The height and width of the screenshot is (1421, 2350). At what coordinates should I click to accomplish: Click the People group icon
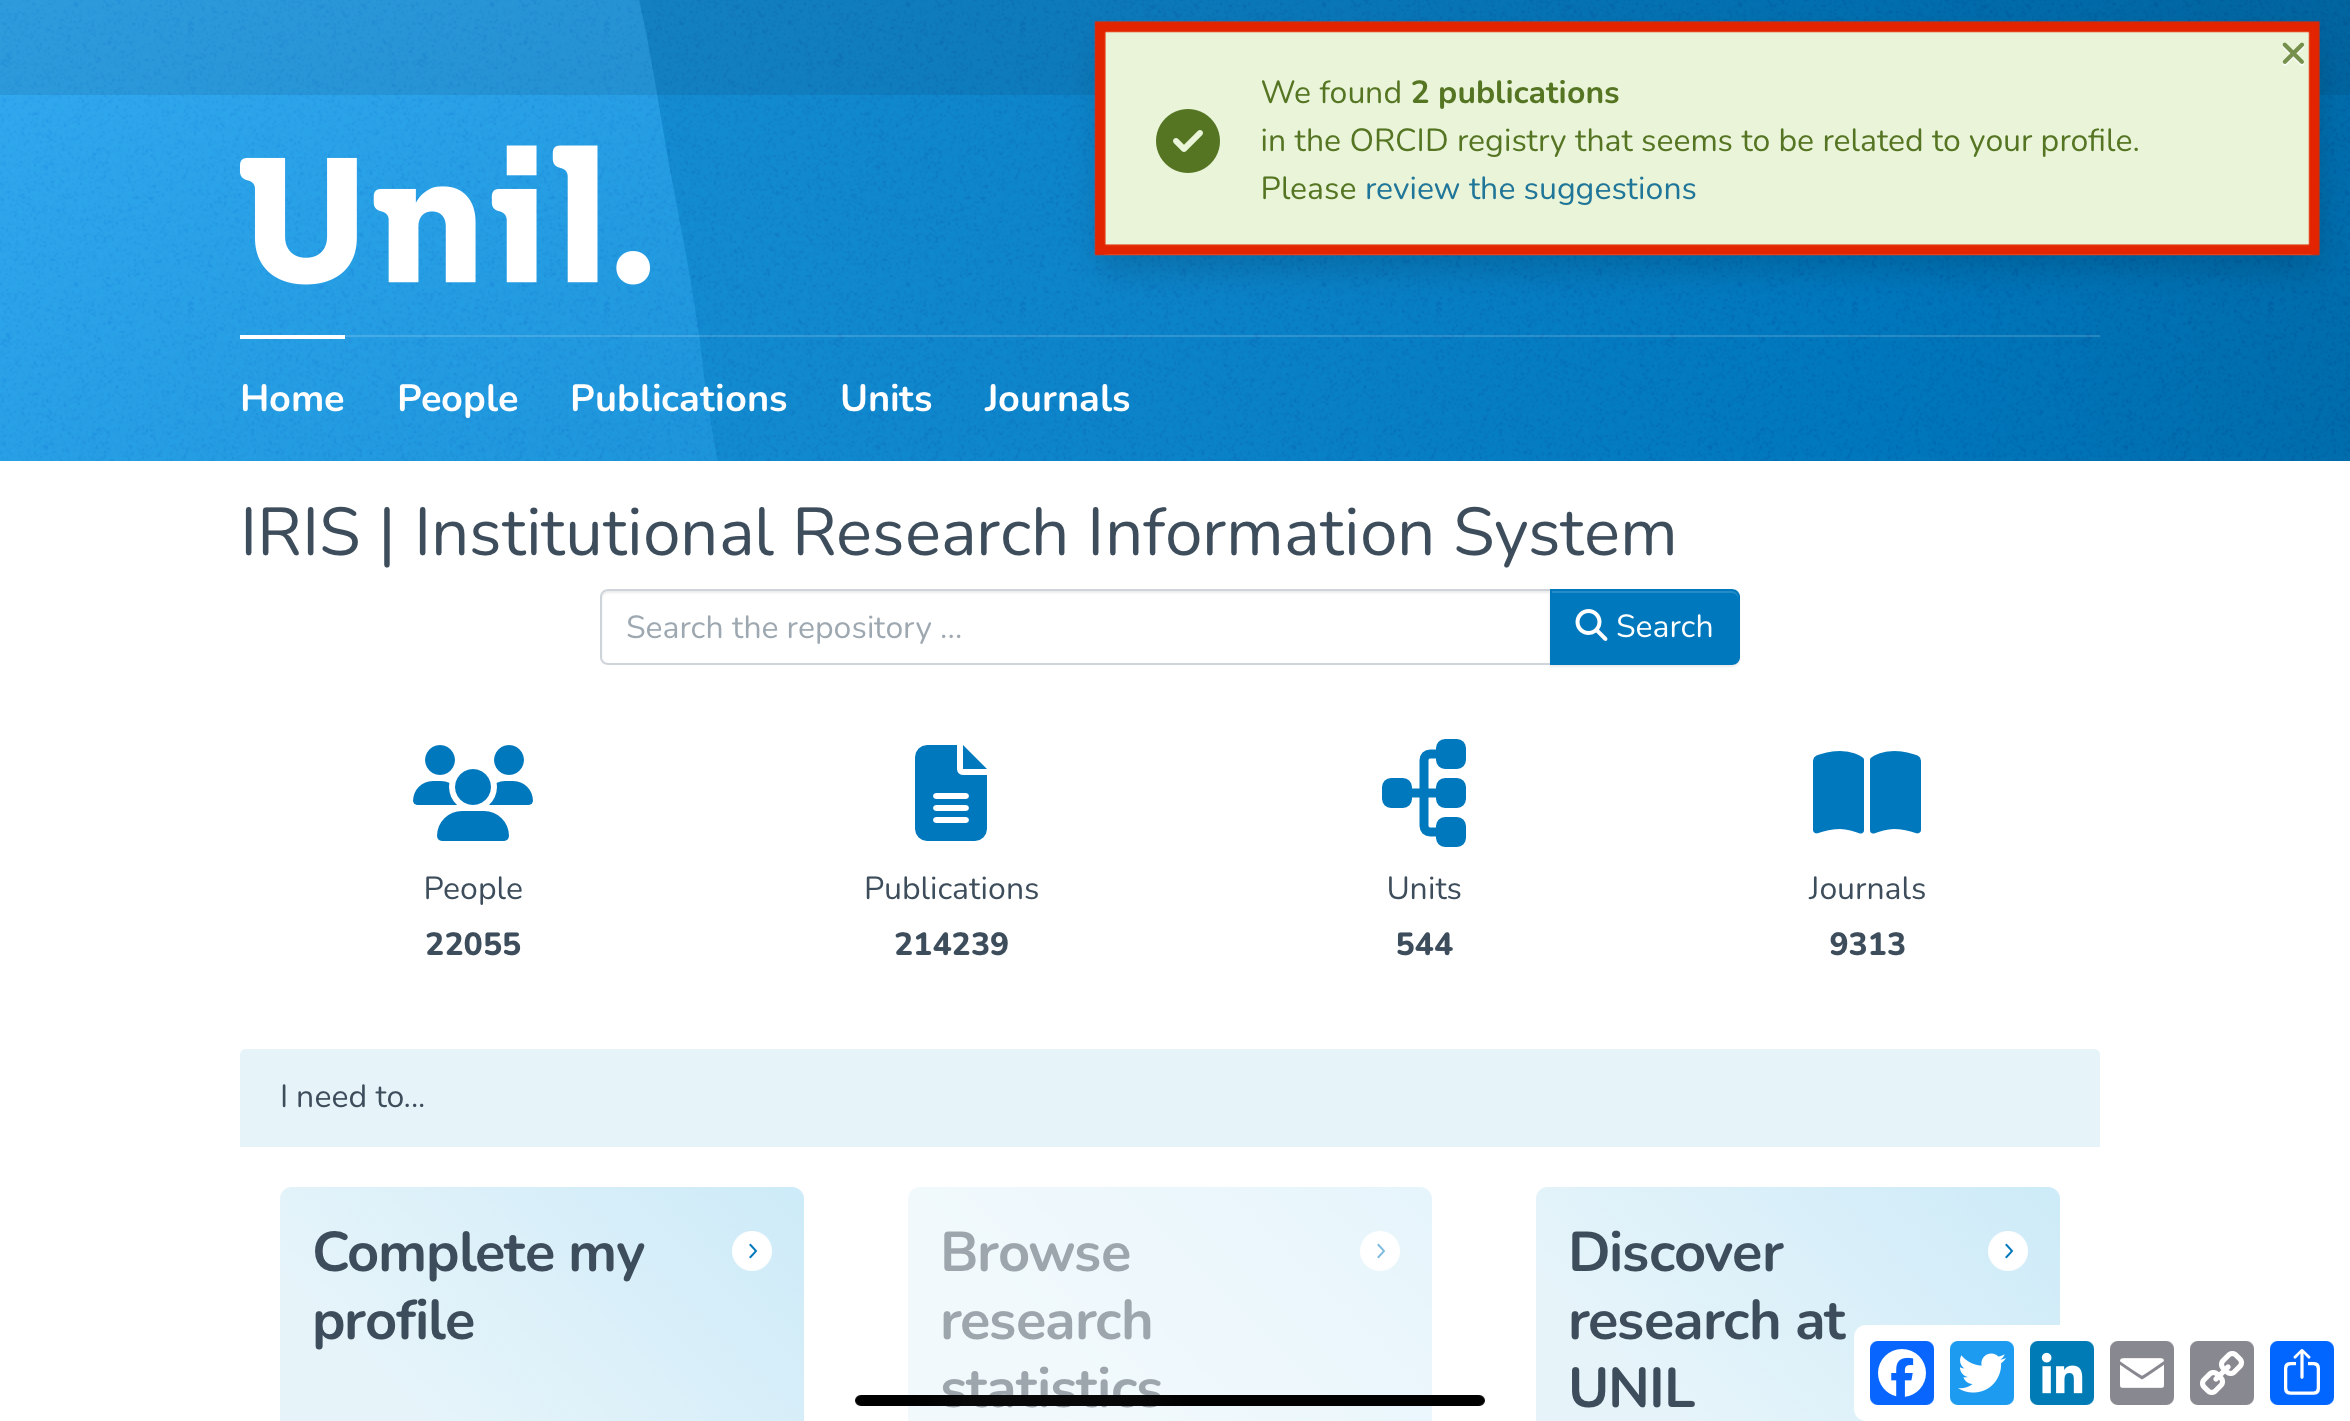click(x=473, y=792)
